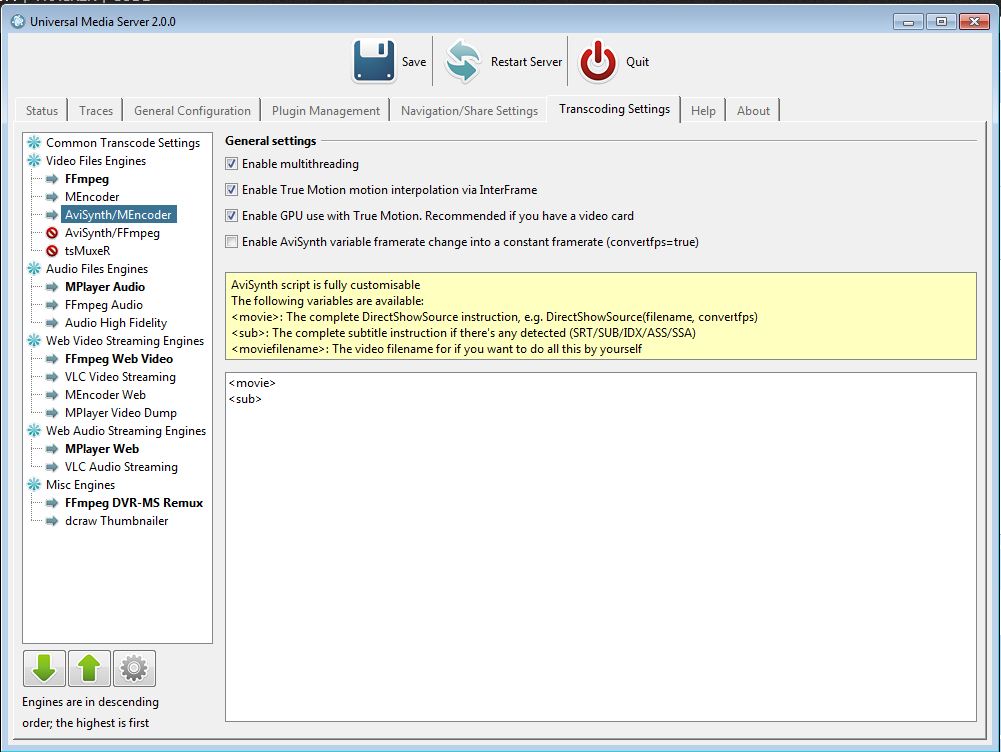The height and width of the screenshot is (752, 1001).
Task: Click the arrow icon beside dcraw Thumbnailer
Action: 52,521
